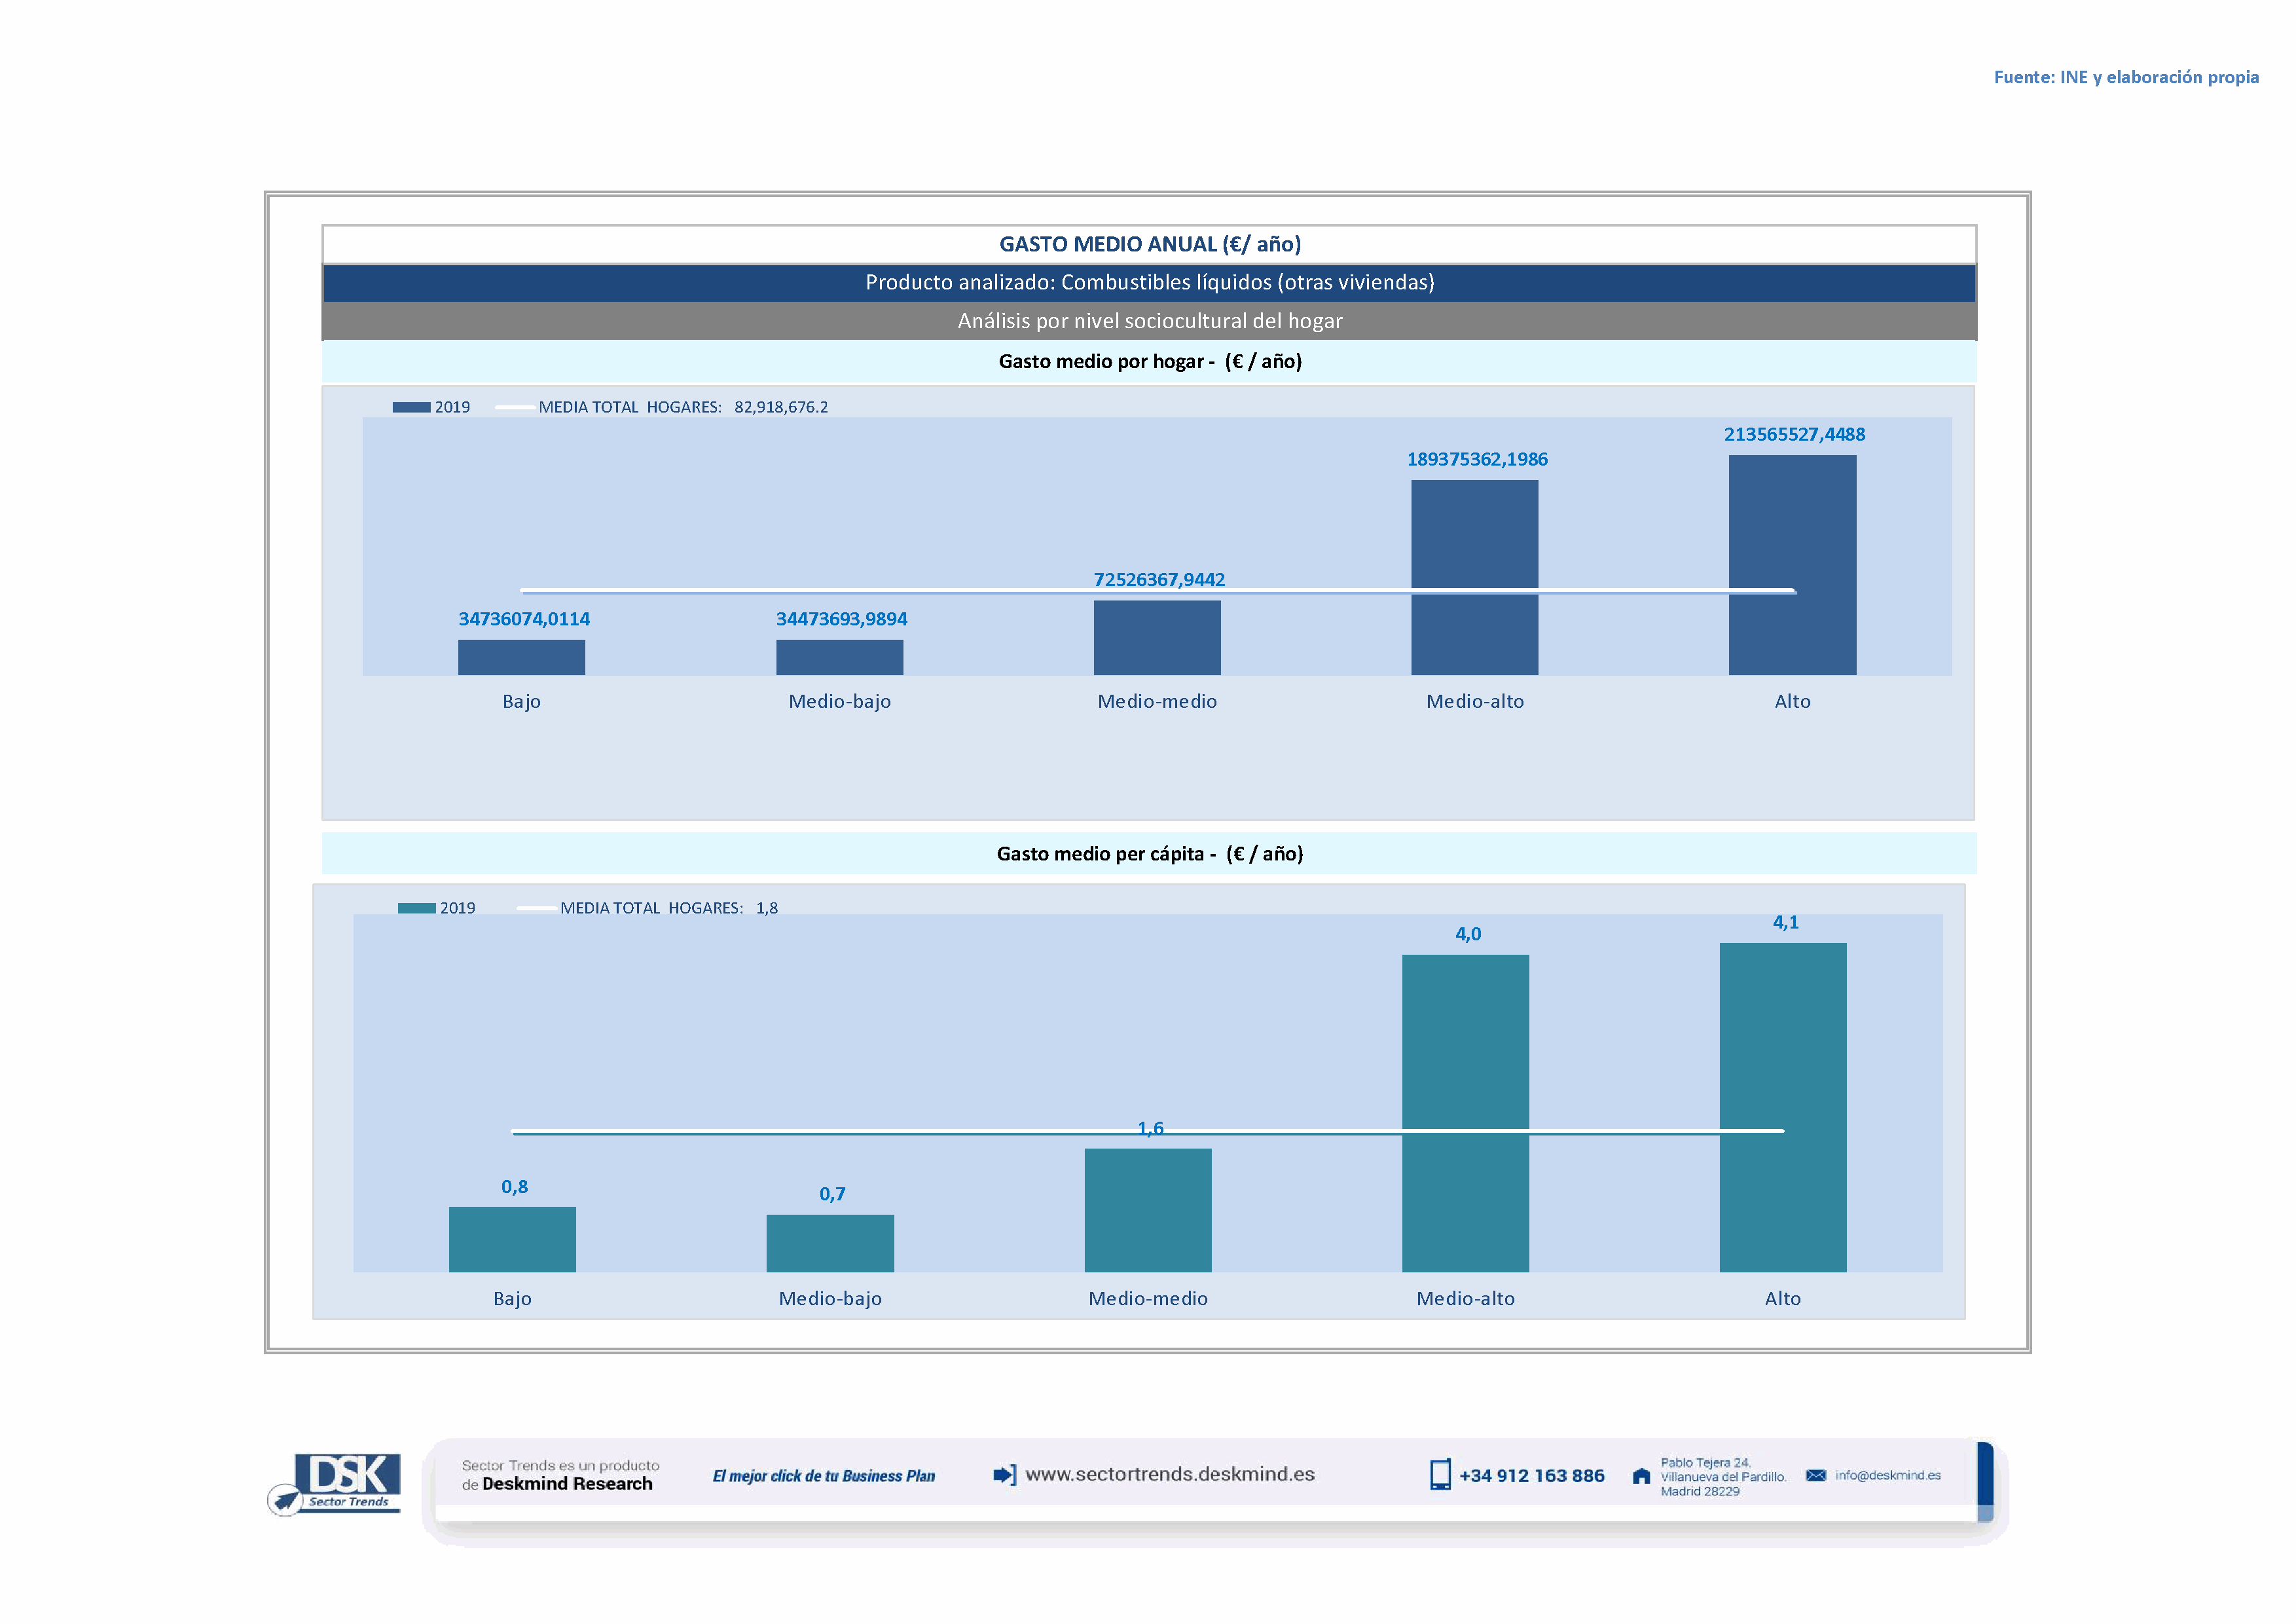Click the 2019 teal legend marker
The image size is (2296, 1624).
(x=416, y=908)
